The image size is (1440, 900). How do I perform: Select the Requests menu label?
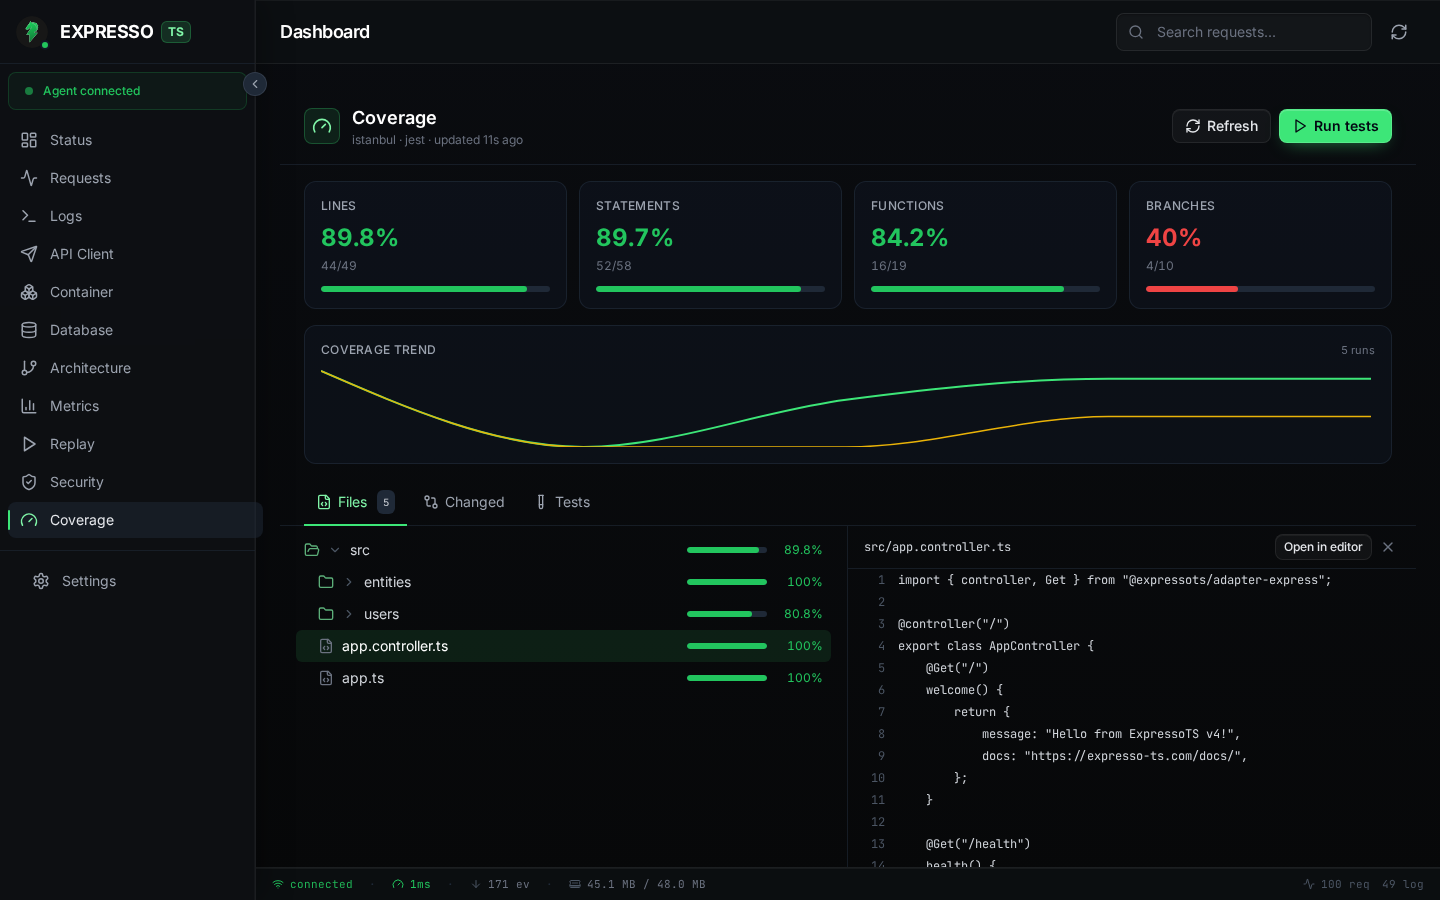tap(80, 178)
